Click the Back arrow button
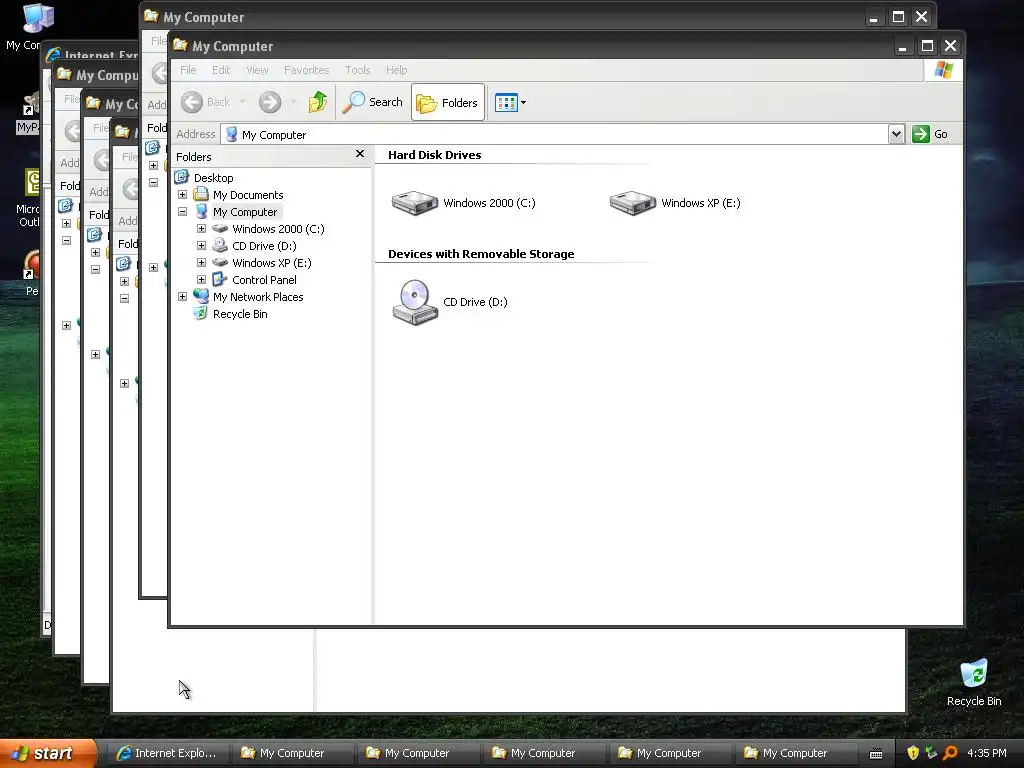Viewport: 1024px width, 768px height. 205,102
